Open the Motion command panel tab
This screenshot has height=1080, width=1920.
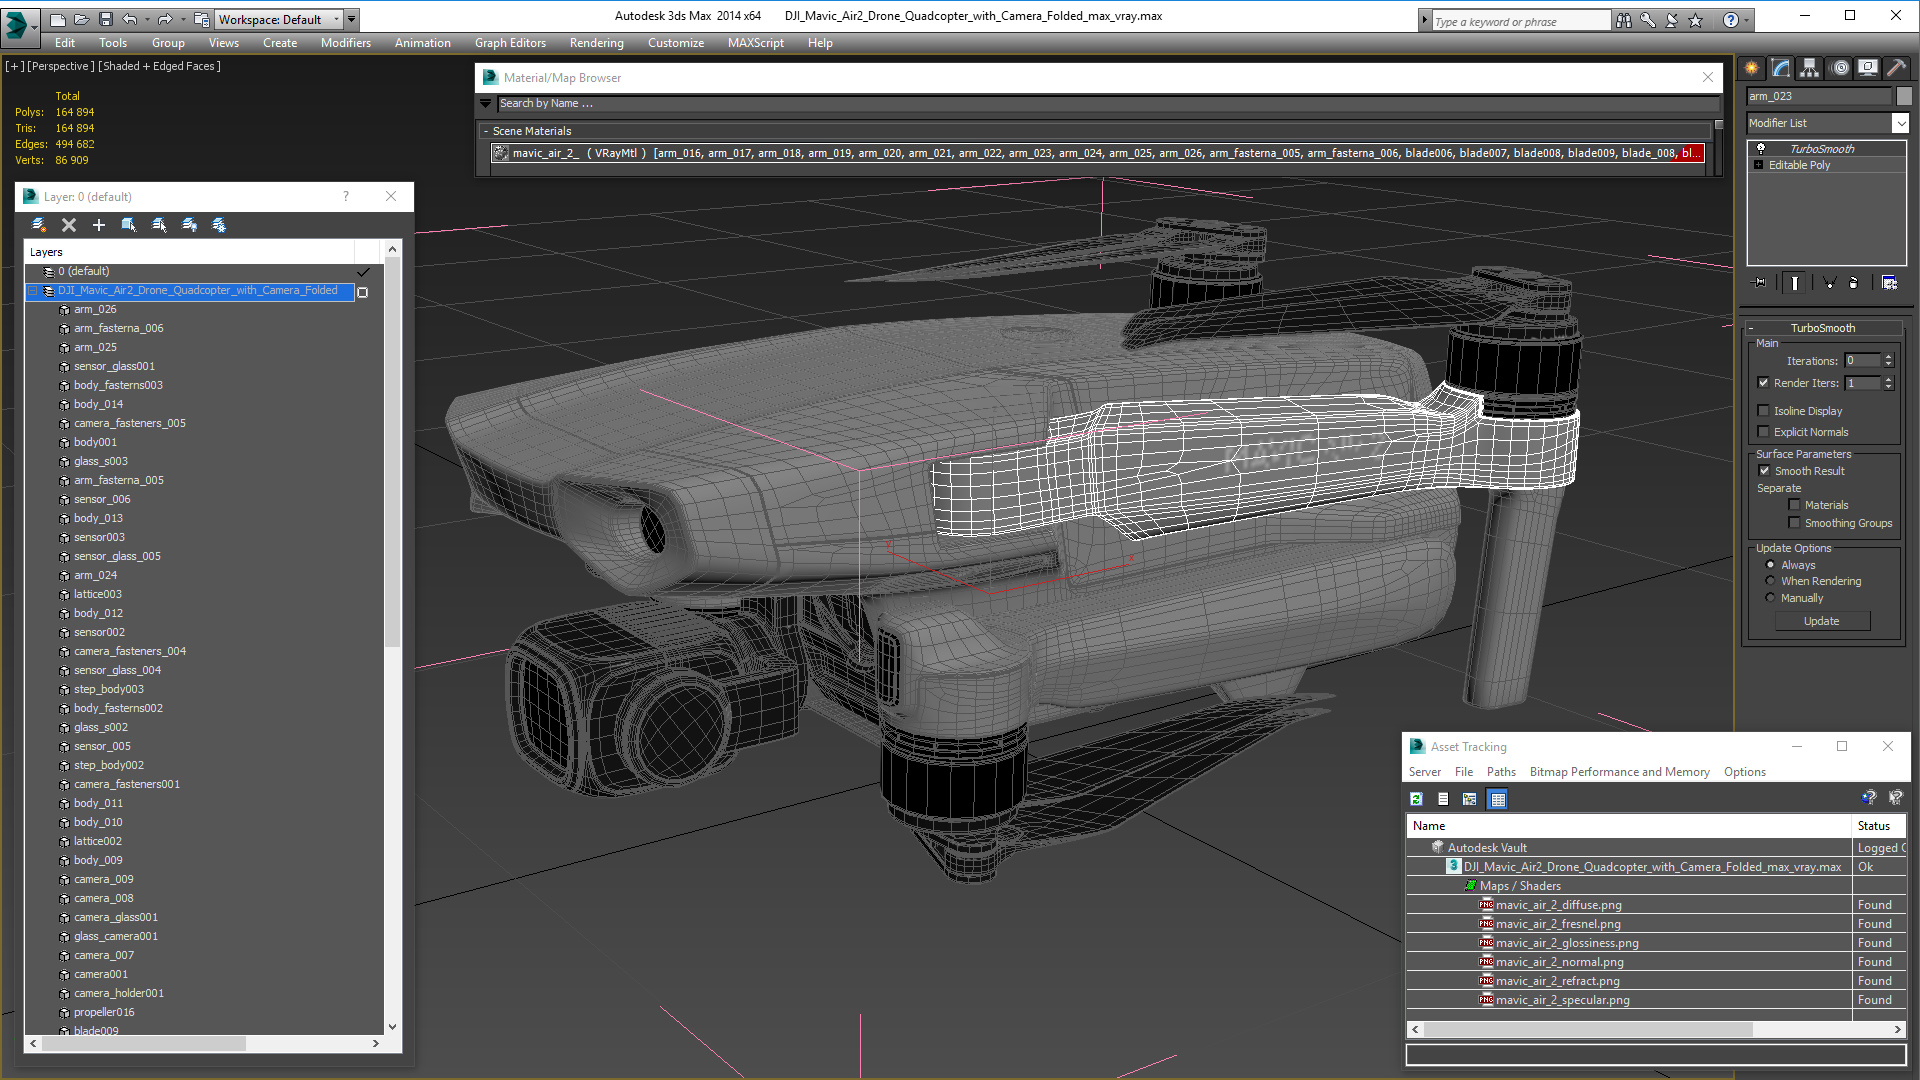click(x=1840, y=68)
